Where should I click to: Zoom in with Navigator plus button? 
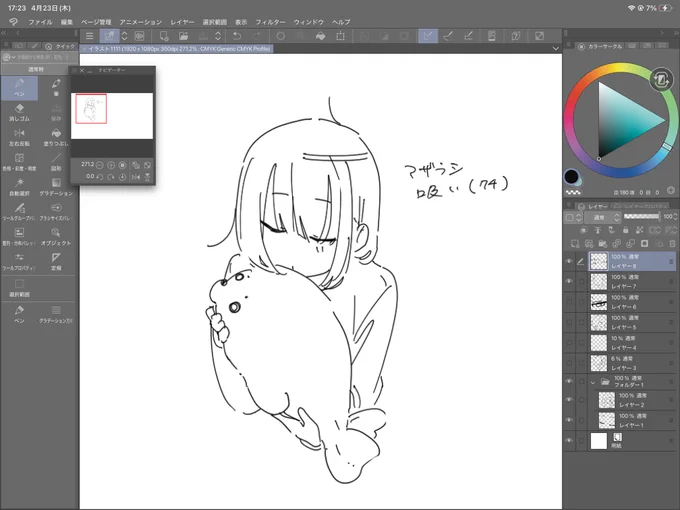point(111,165)
